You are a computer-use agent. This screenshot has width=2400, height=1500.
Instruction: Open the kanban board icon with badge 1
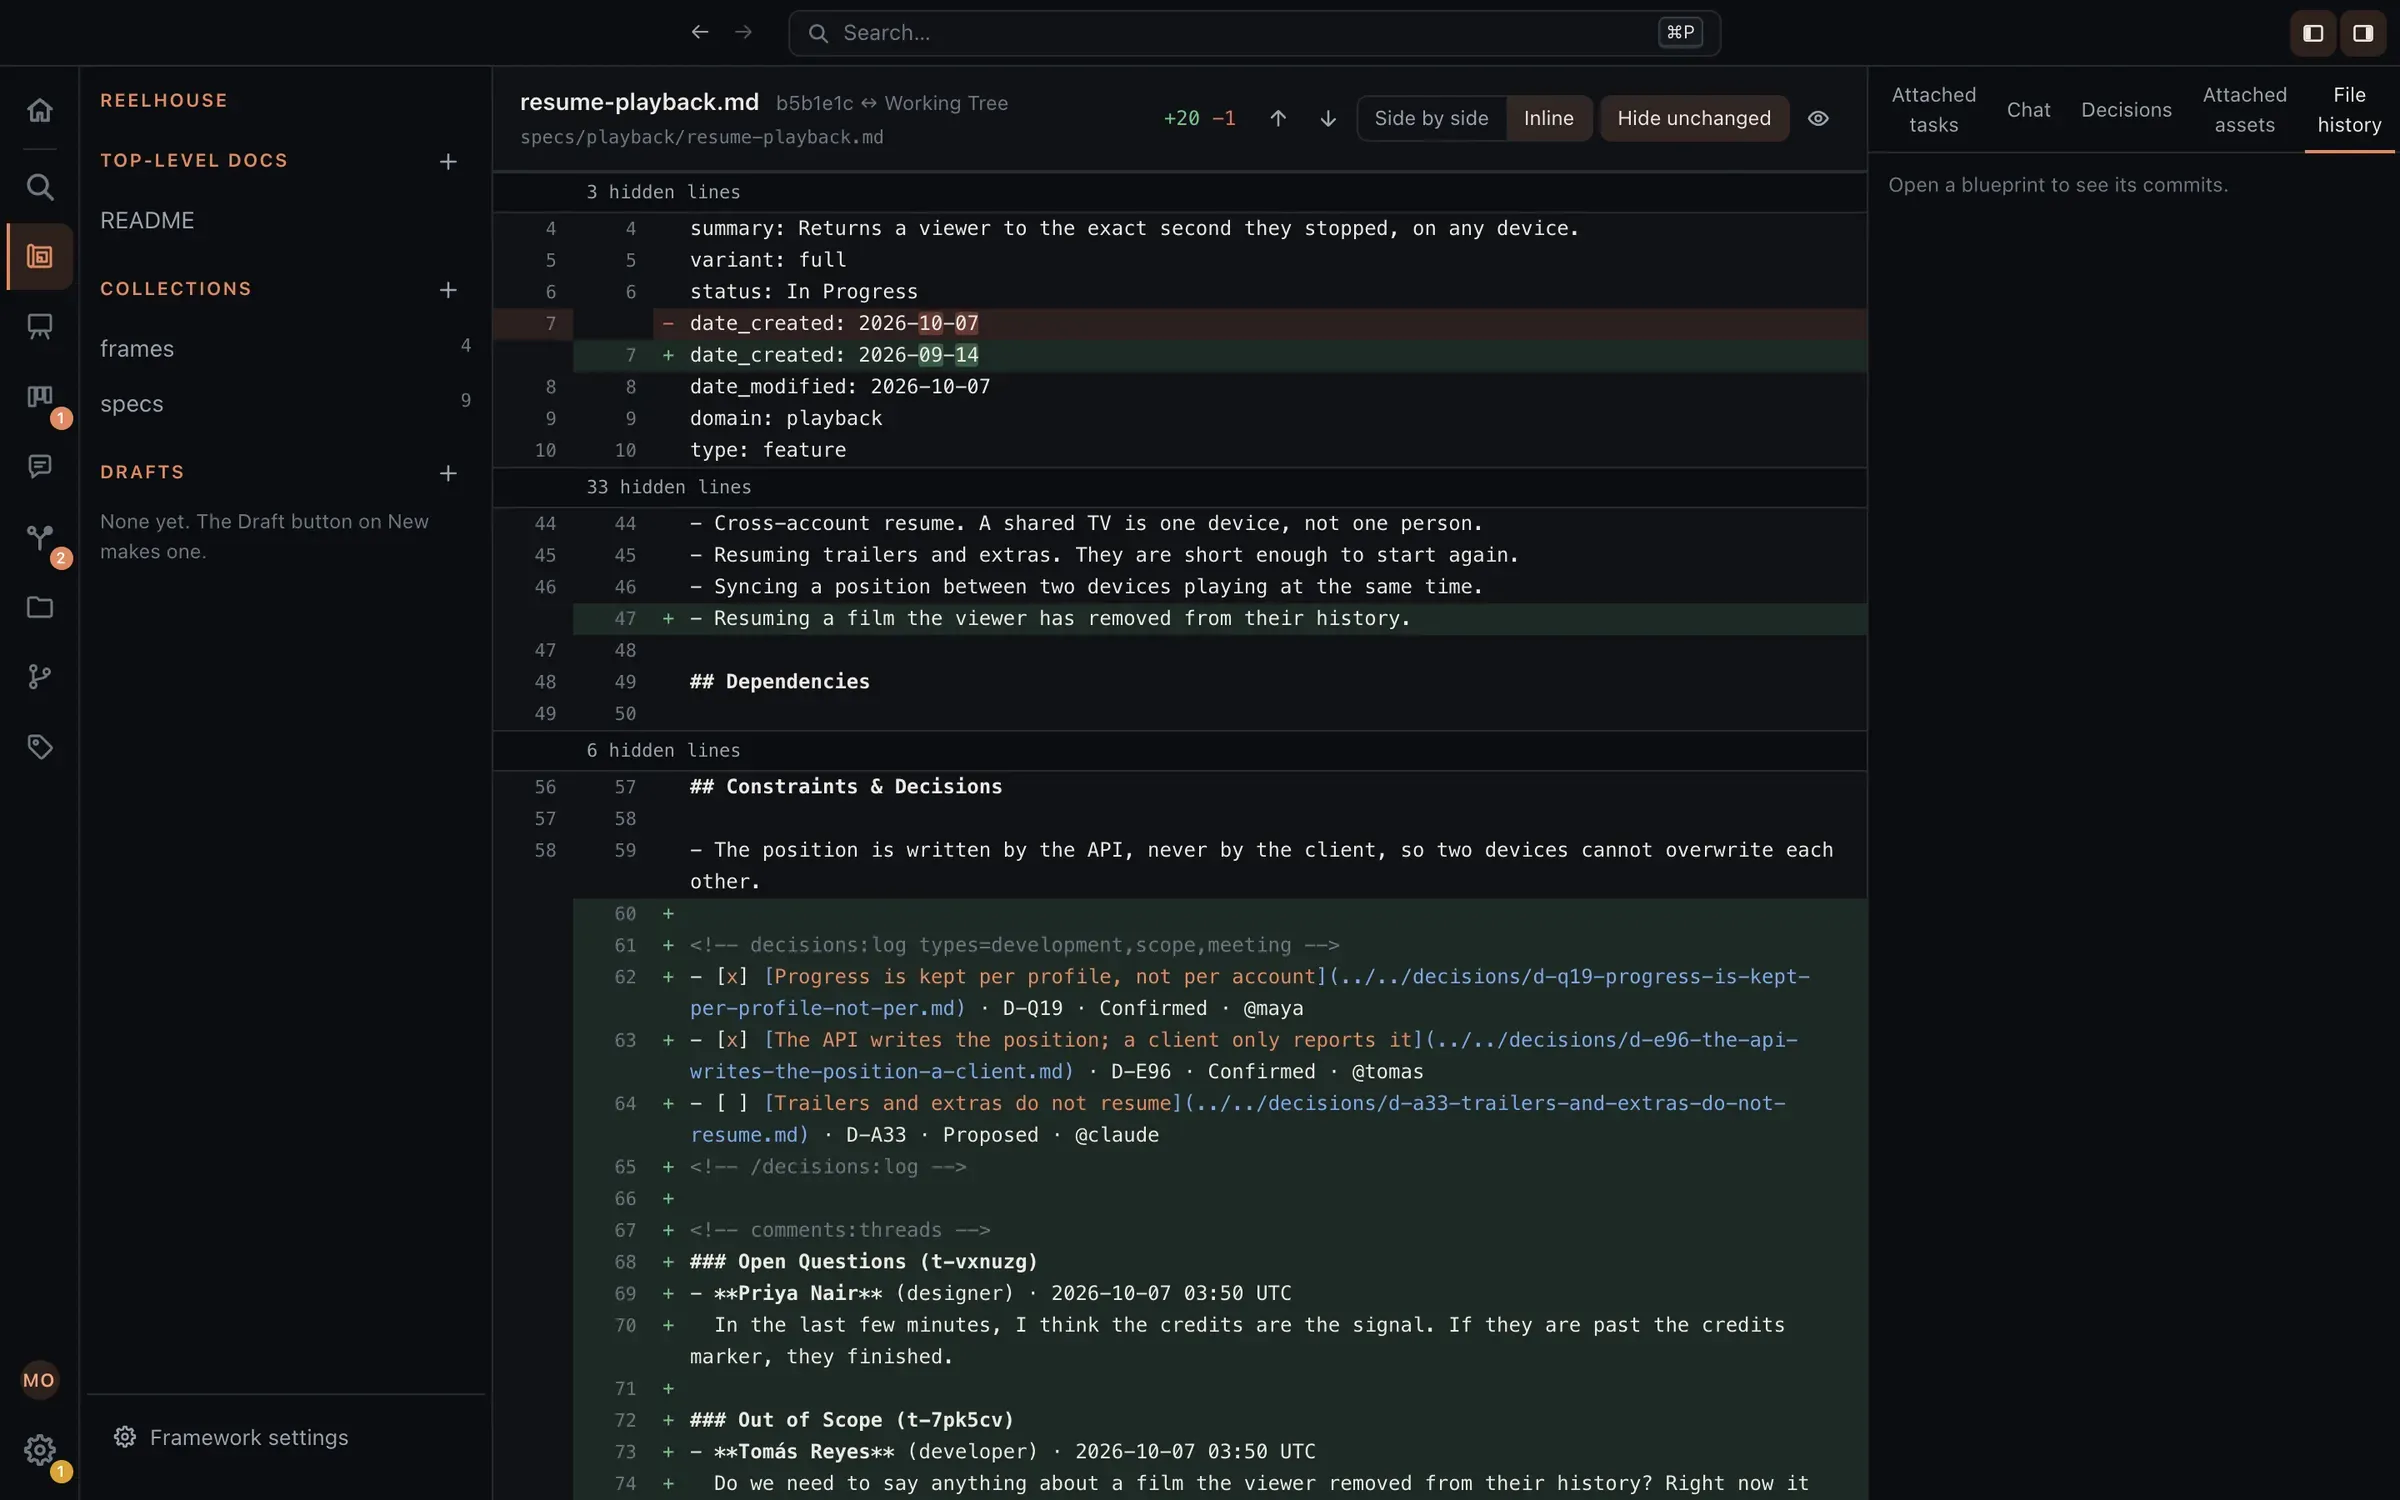[x=39, y=398]
